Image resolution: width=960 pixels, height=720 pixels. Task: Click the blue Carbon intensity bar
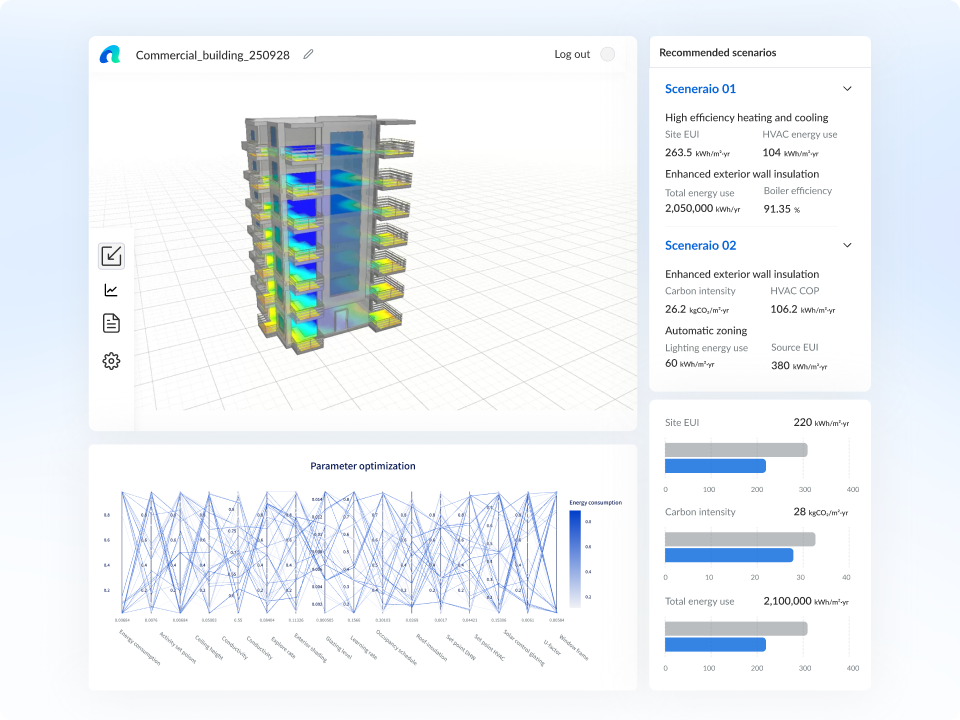point(728,555)
